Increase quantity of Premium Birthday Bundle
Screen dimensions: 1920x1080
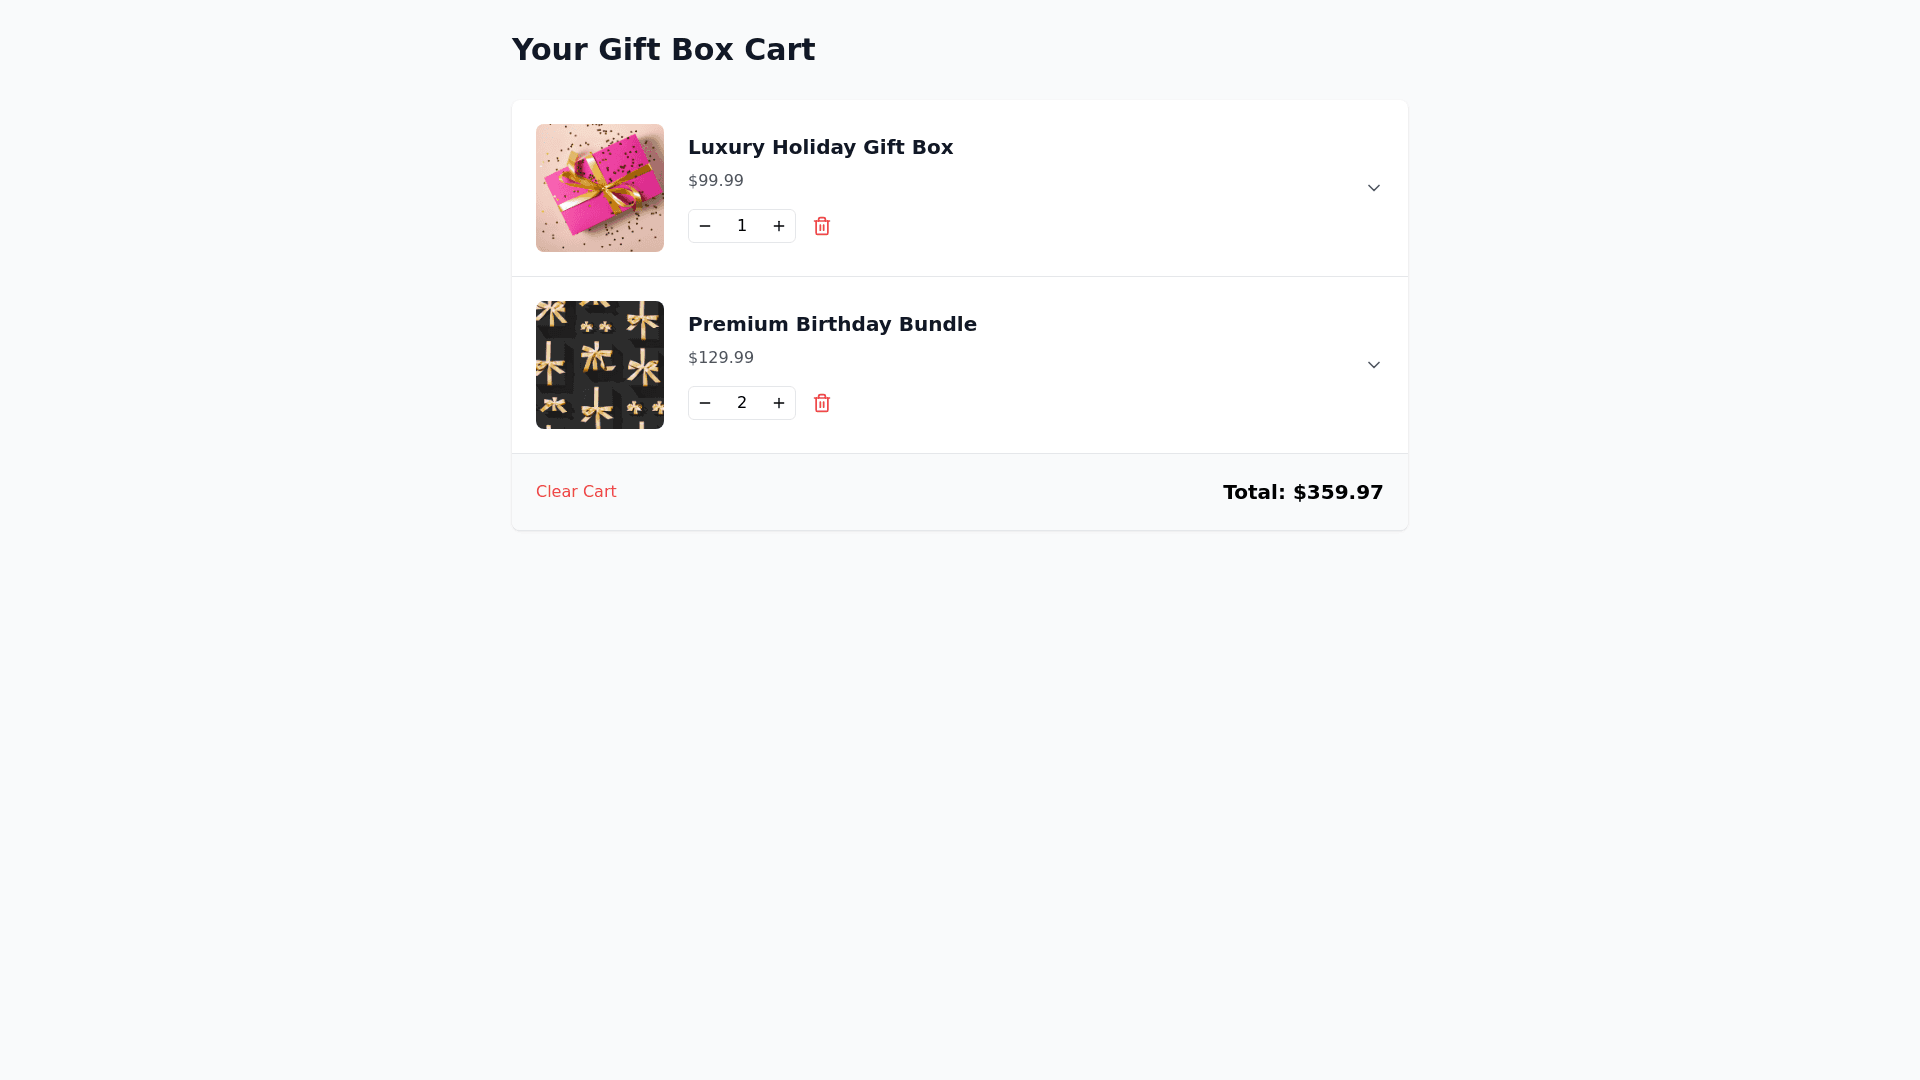(779, 403)
